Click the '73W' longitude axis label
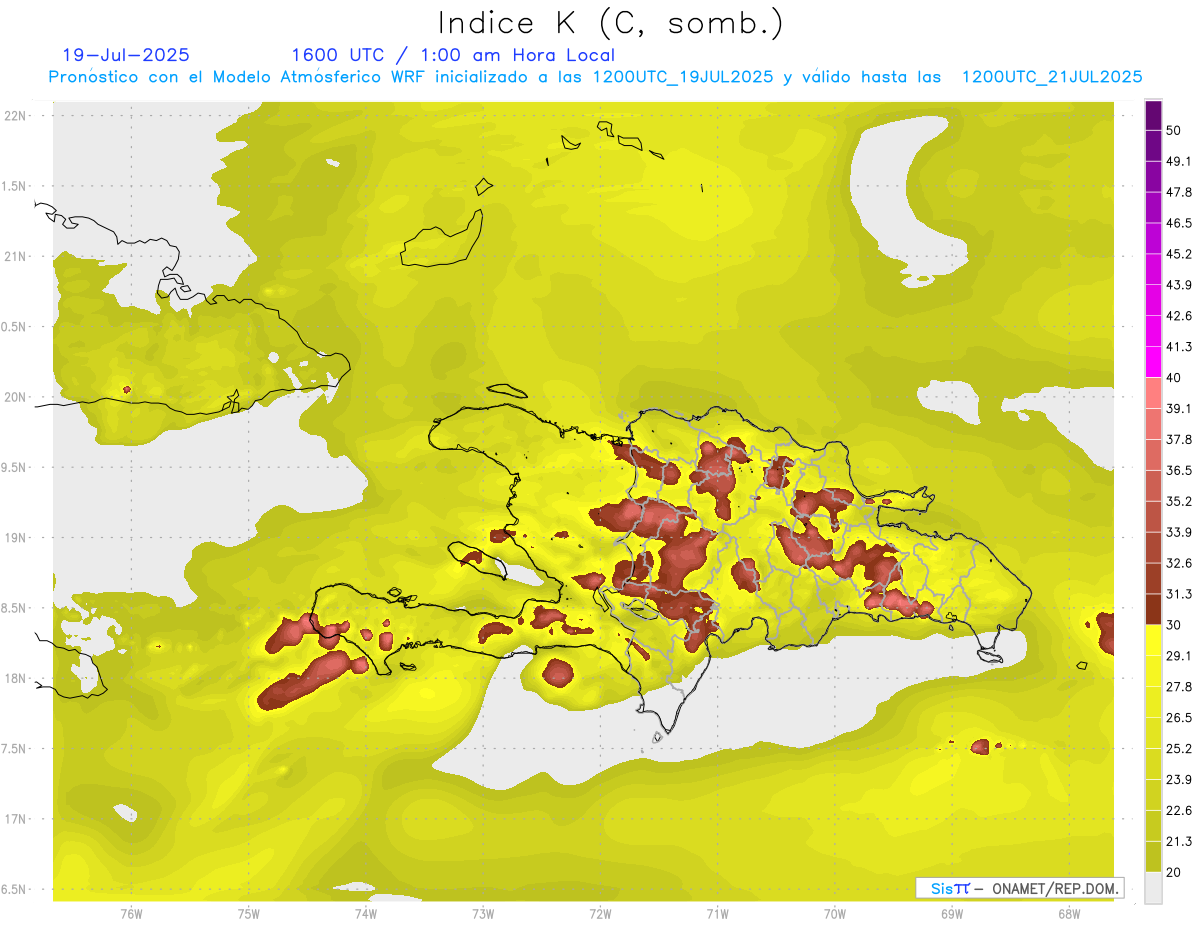Screen dimensions: 1200x927 (483, 914)
